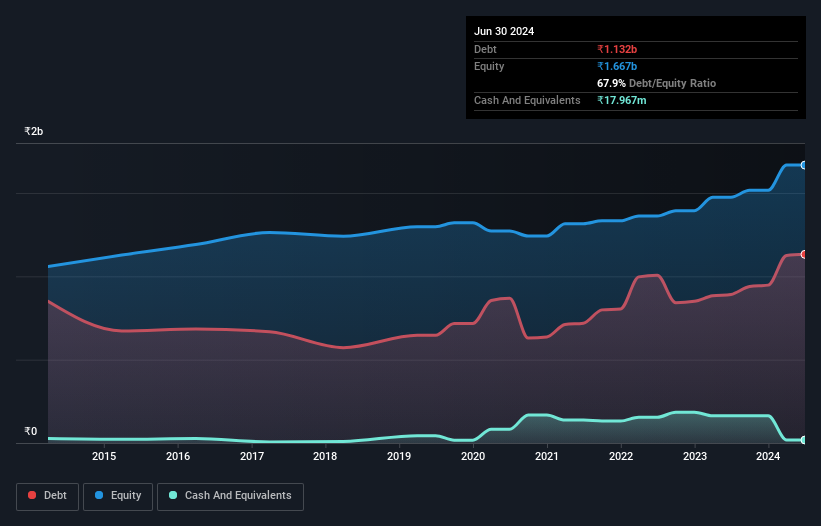Toggle the Equity legend button
The width and height of the screenshot is (821, 526).
[x=118, y=496]
